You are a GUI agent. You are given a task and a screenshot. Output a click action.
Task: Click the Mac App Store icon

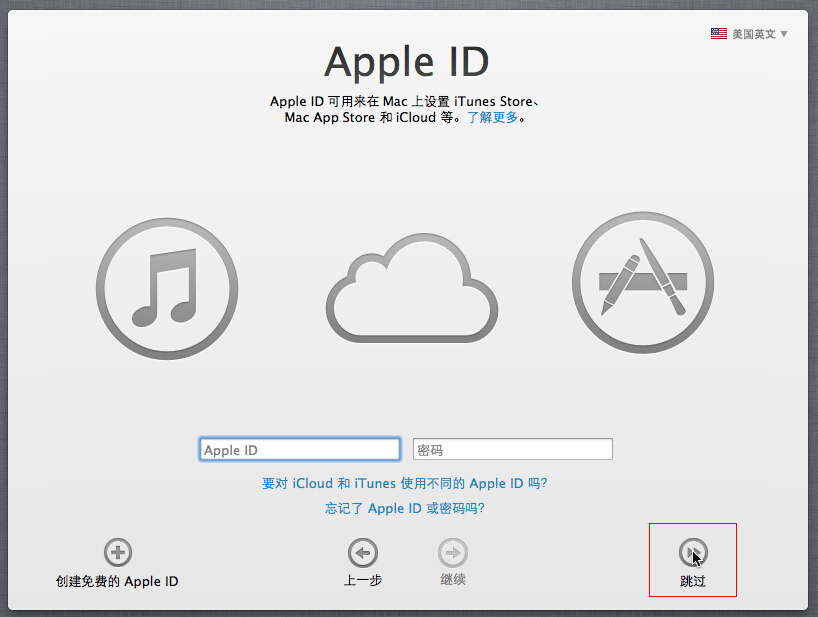[643, 282]
